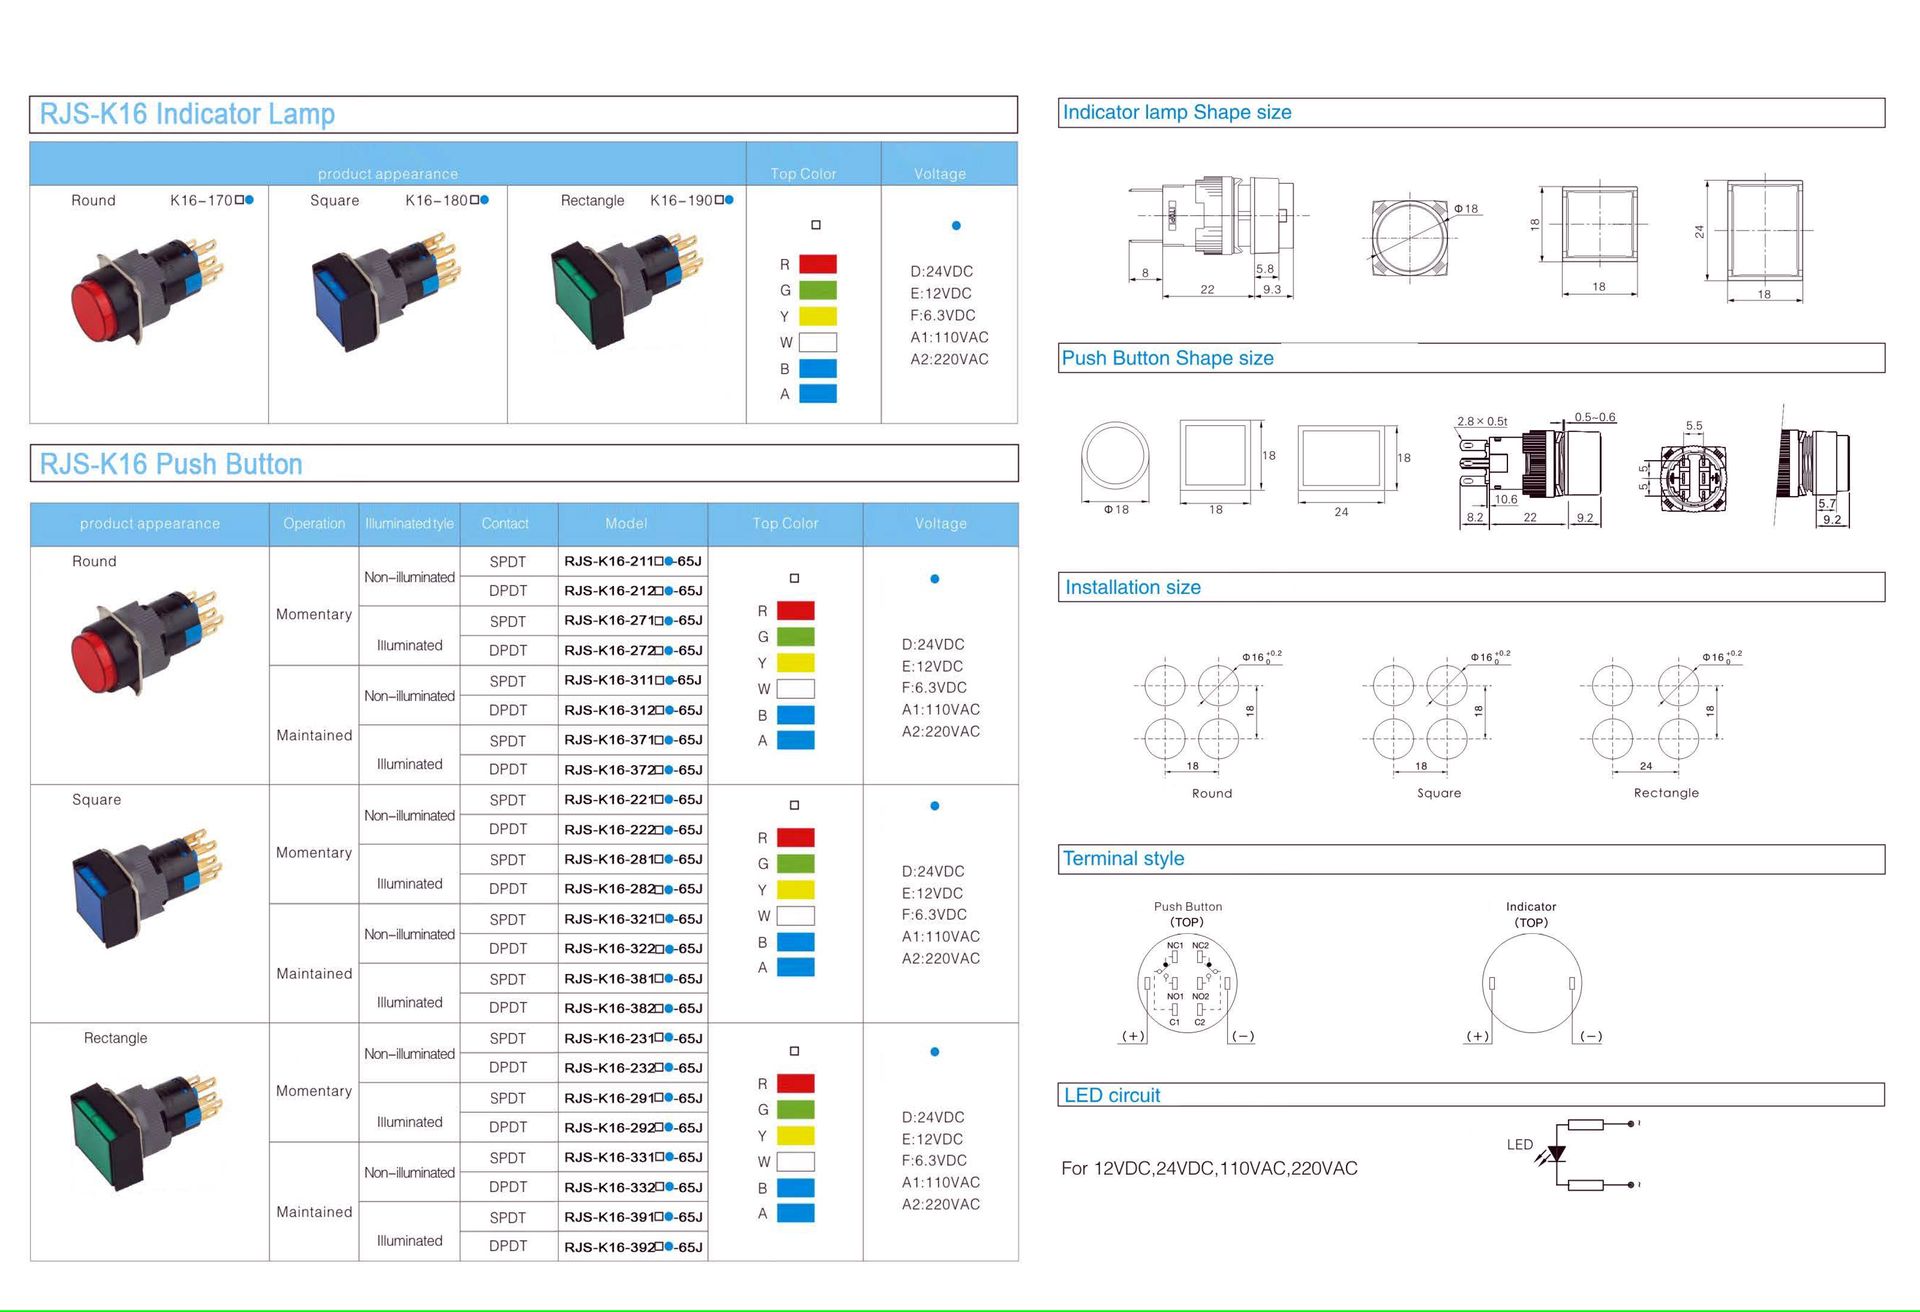Click model RJS-K16-211 in the table
1920x1312 pixels.
coord(632,561)
